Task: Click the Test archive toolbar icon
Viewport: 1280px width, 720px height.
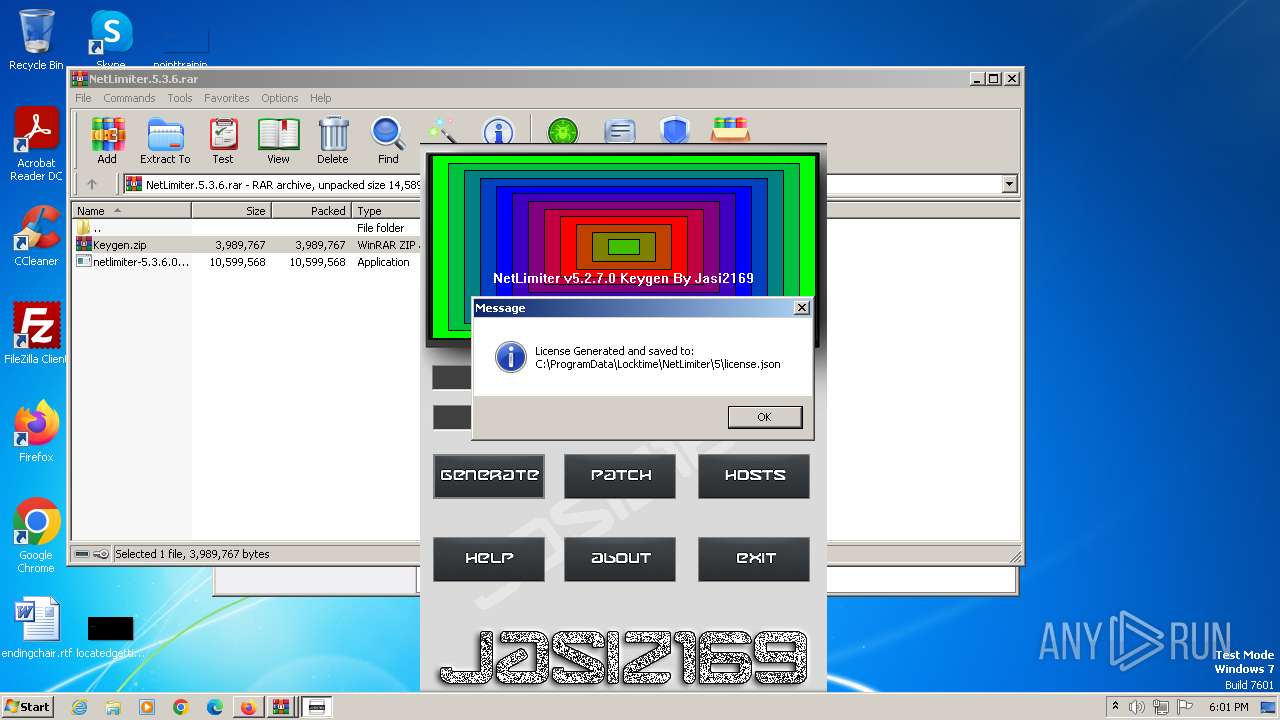Action: tap(223, 140)
